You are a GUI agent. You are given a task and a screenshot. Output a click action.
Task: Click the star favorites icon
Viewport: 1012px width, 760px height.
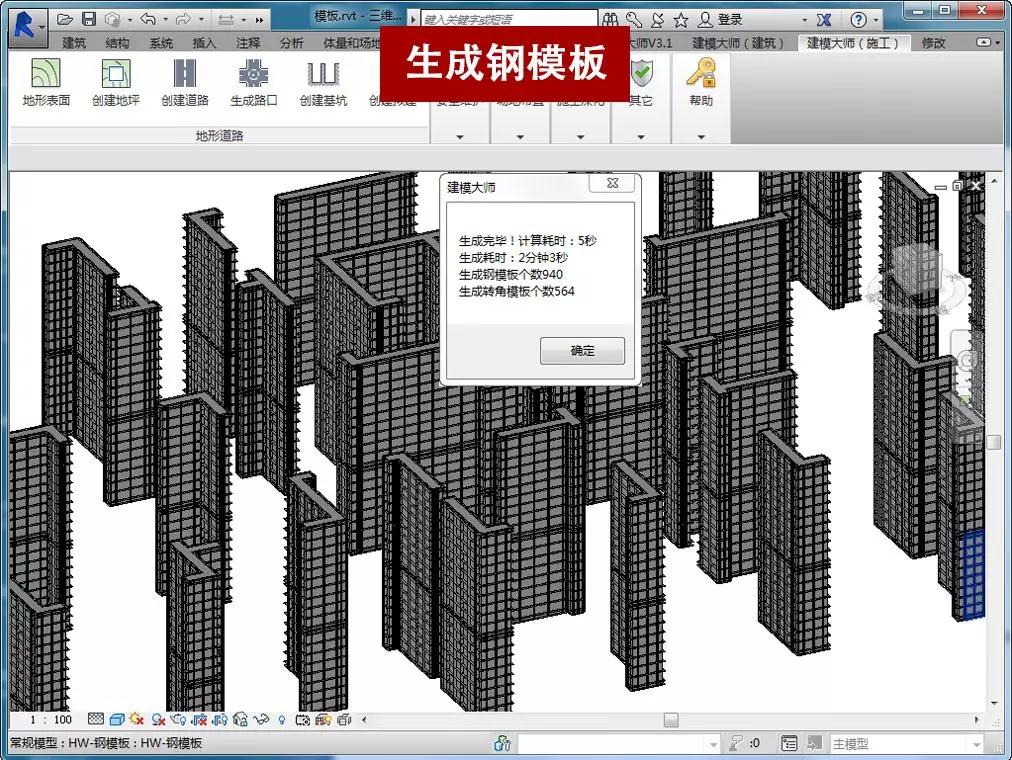click(x=681, y=20)
